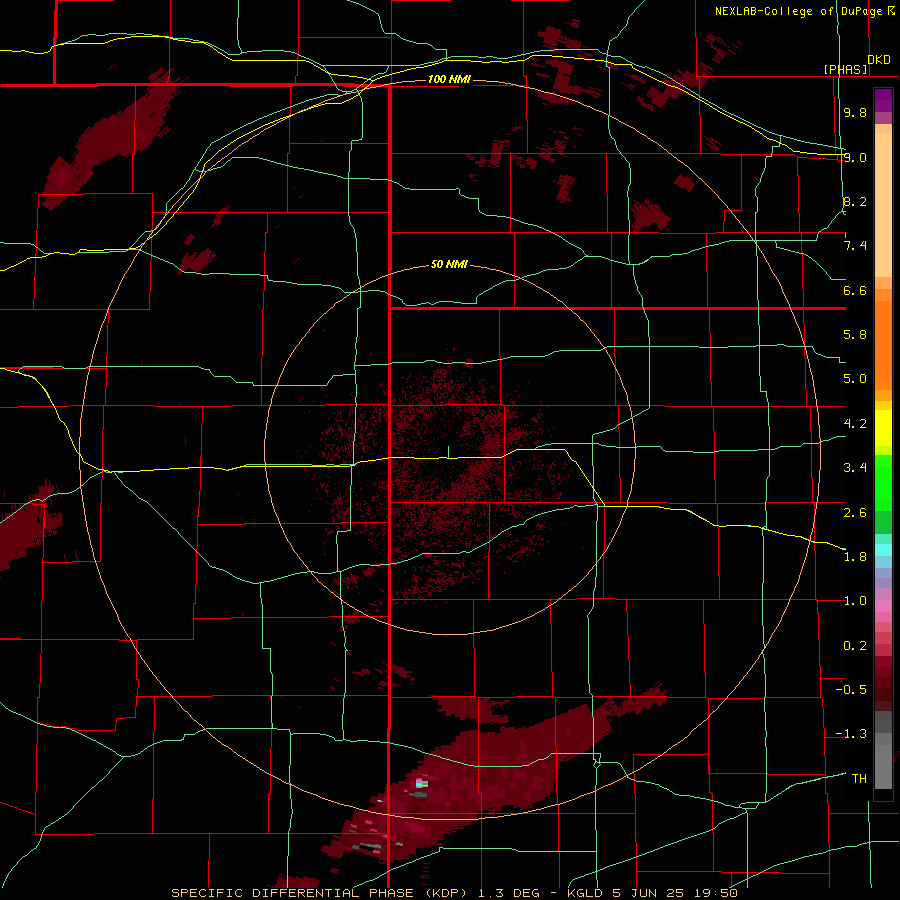The width and height of the screenshot is (900, 900).
Task: Pick the yellow segment of the color bar
Action: coord(883,428)
